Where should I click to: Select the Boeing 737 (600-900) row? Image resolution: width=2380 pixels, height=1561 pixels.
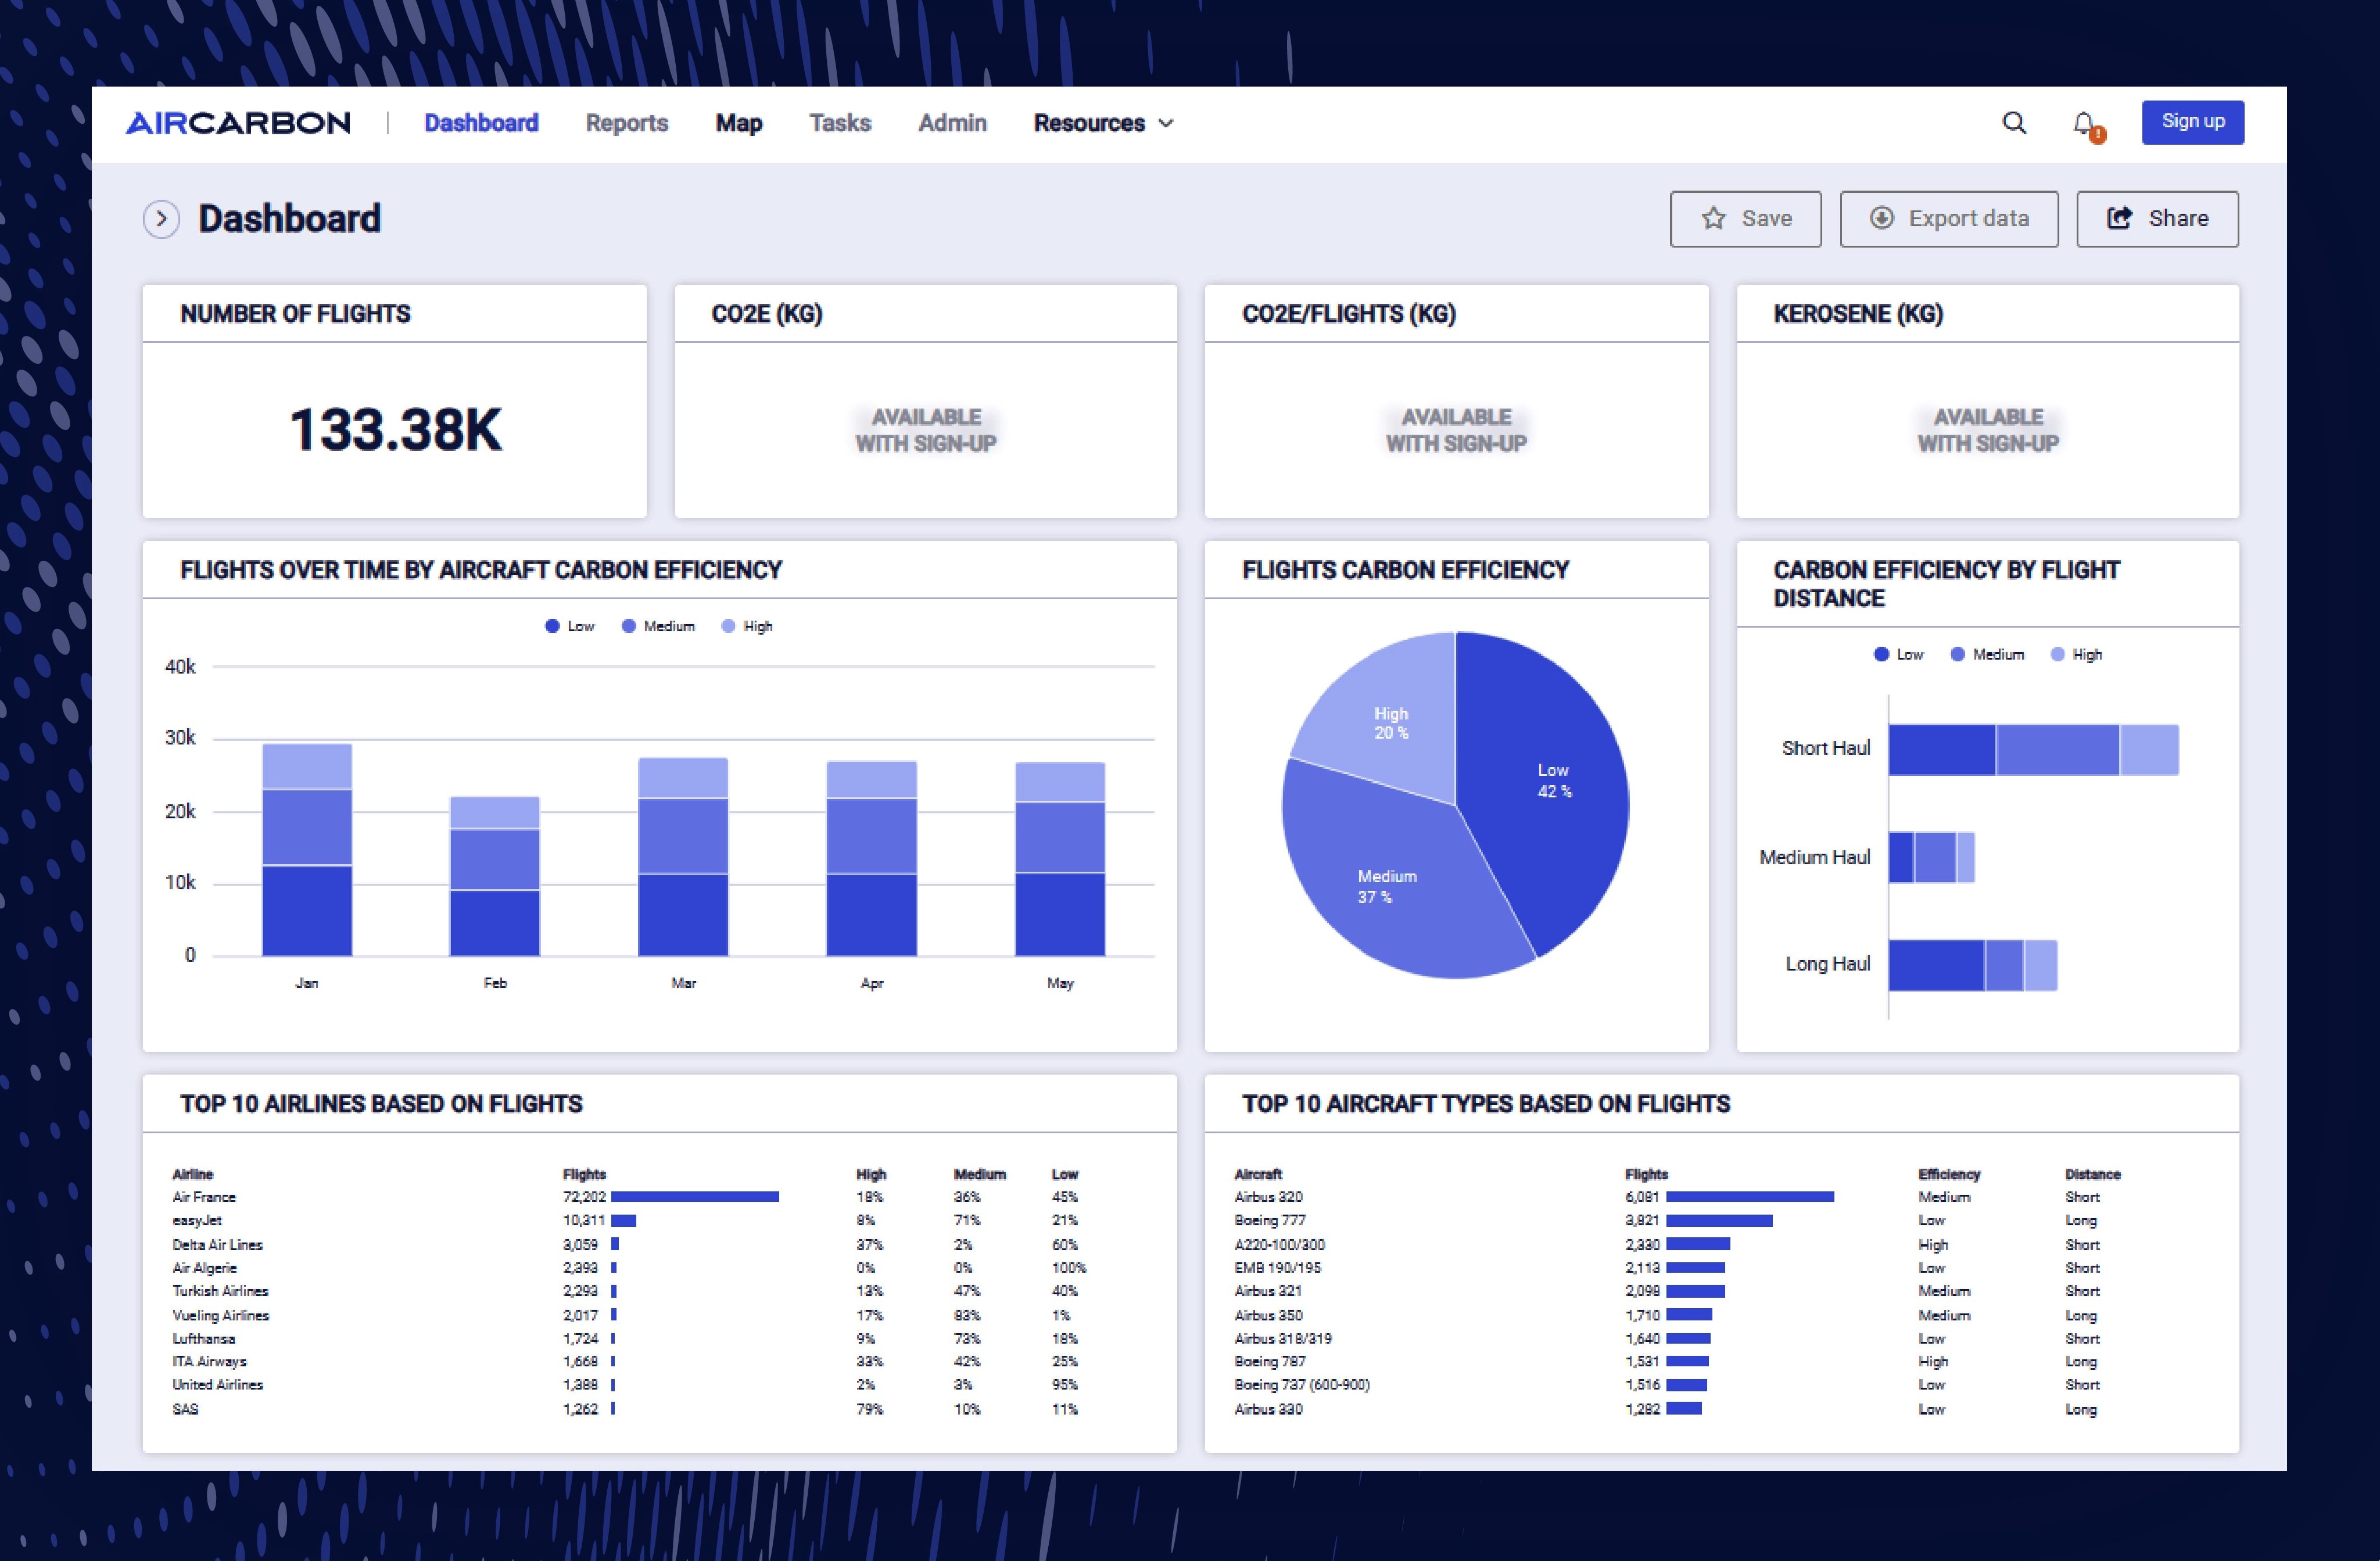coord(1678,1385)
